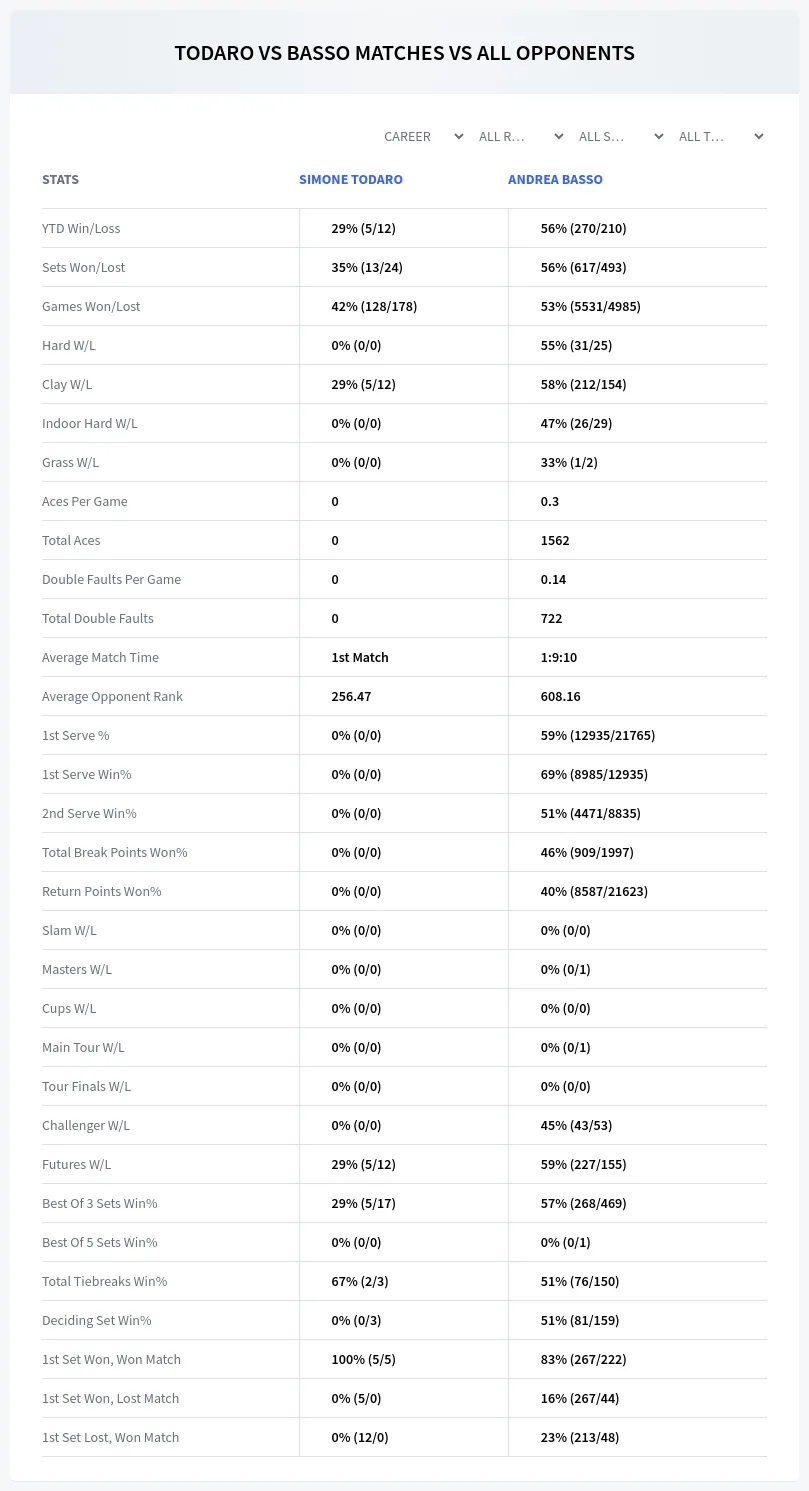This screenshot has height=1491, width=809.
Task: Select Basso's Total Aces value 1562
Action: pyautogui.click(x=555, y=540)
